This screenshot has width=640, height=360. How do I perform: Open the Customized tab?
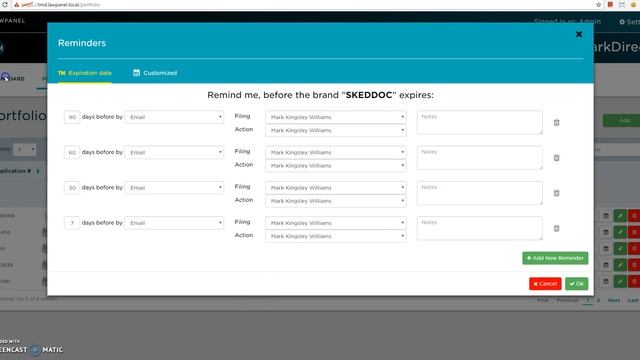pos(155,73)
